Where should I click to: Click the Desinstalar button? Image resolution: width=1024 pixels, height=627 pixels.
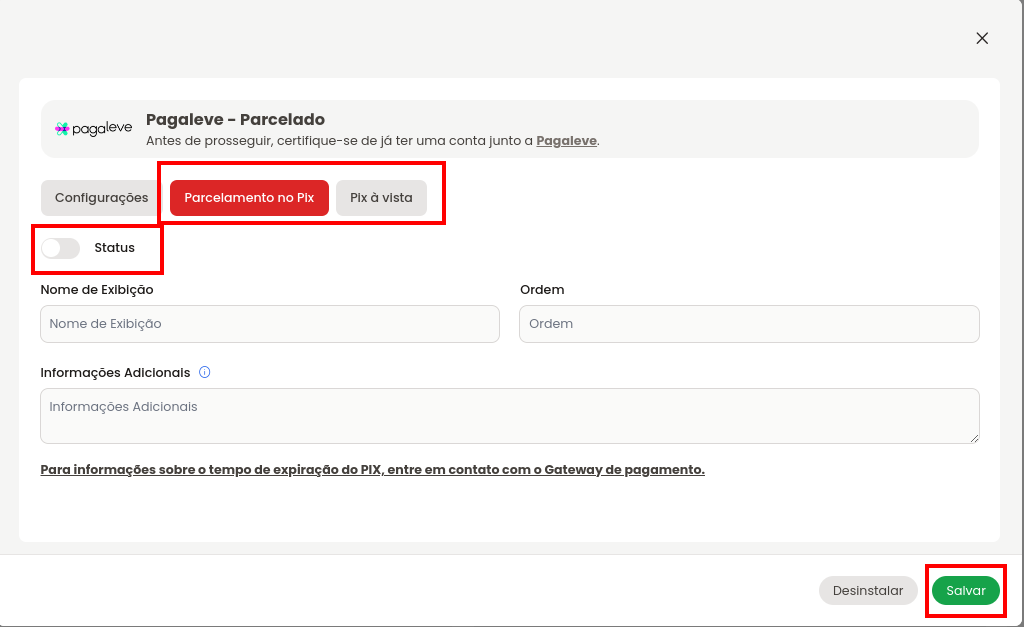(868, 590)
